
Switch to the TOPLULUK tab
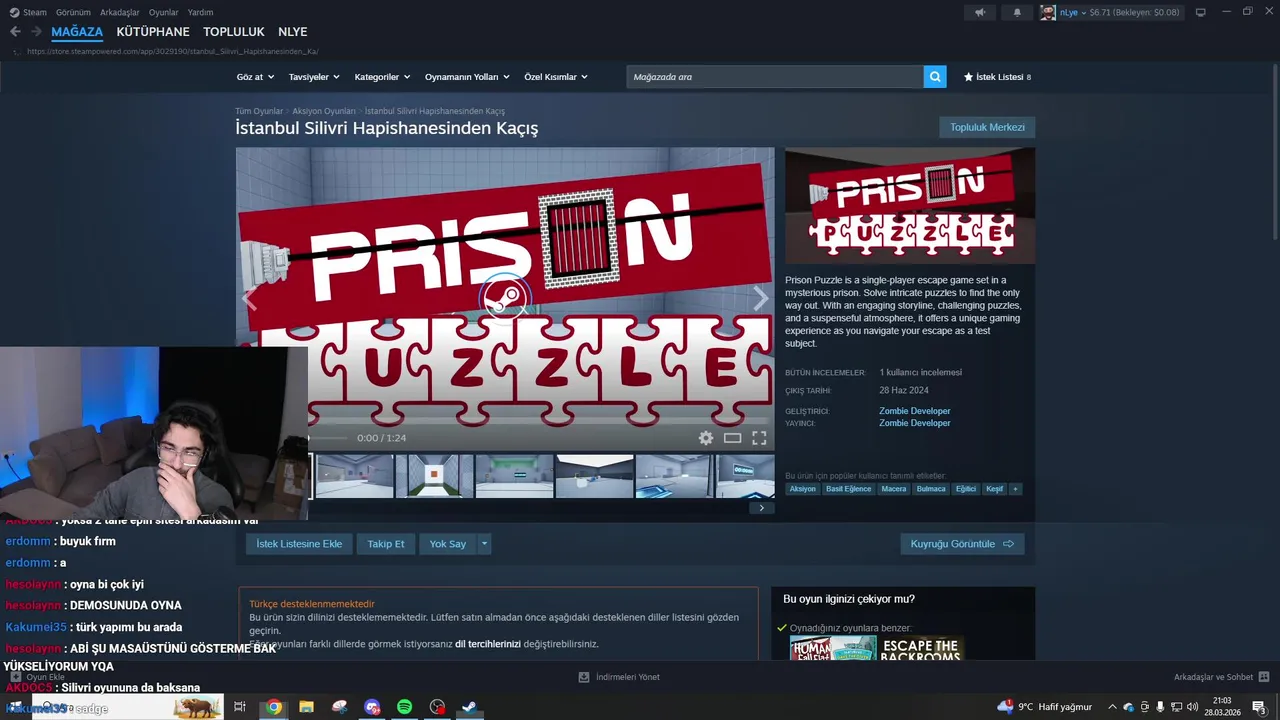[x=234, y=32]
